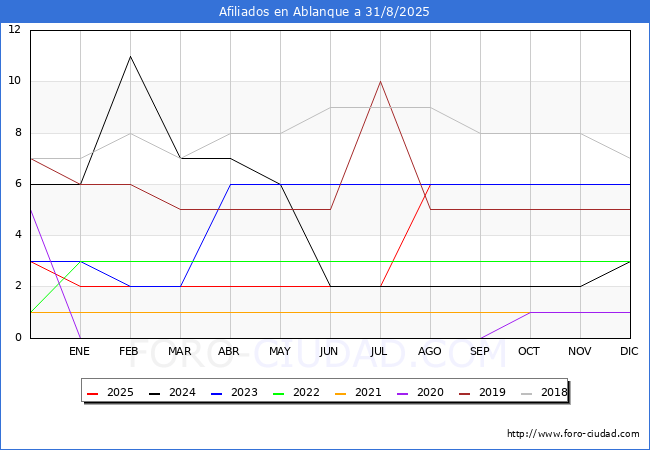Open the foro-ciudad.com link
This screenshot has height=450, width=650.
[573, 434]
